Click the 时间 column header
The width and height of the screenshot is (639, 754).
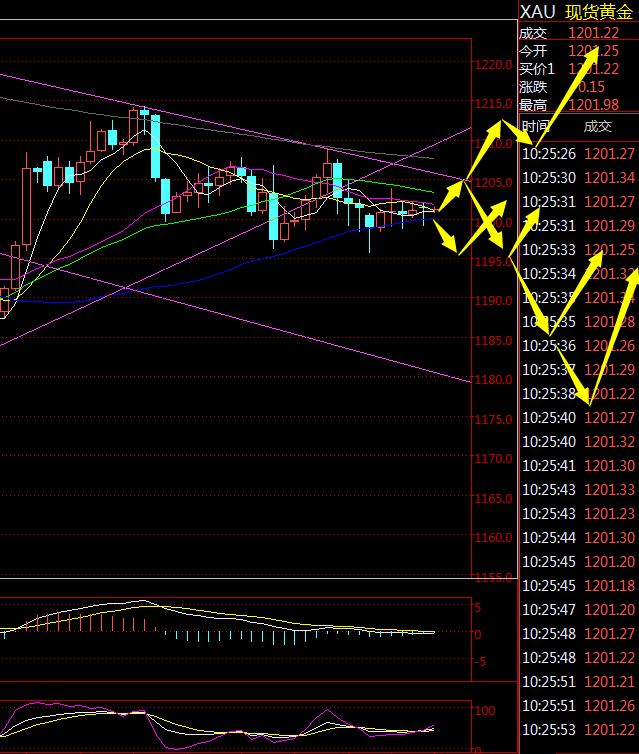click(x=535, y=126)
